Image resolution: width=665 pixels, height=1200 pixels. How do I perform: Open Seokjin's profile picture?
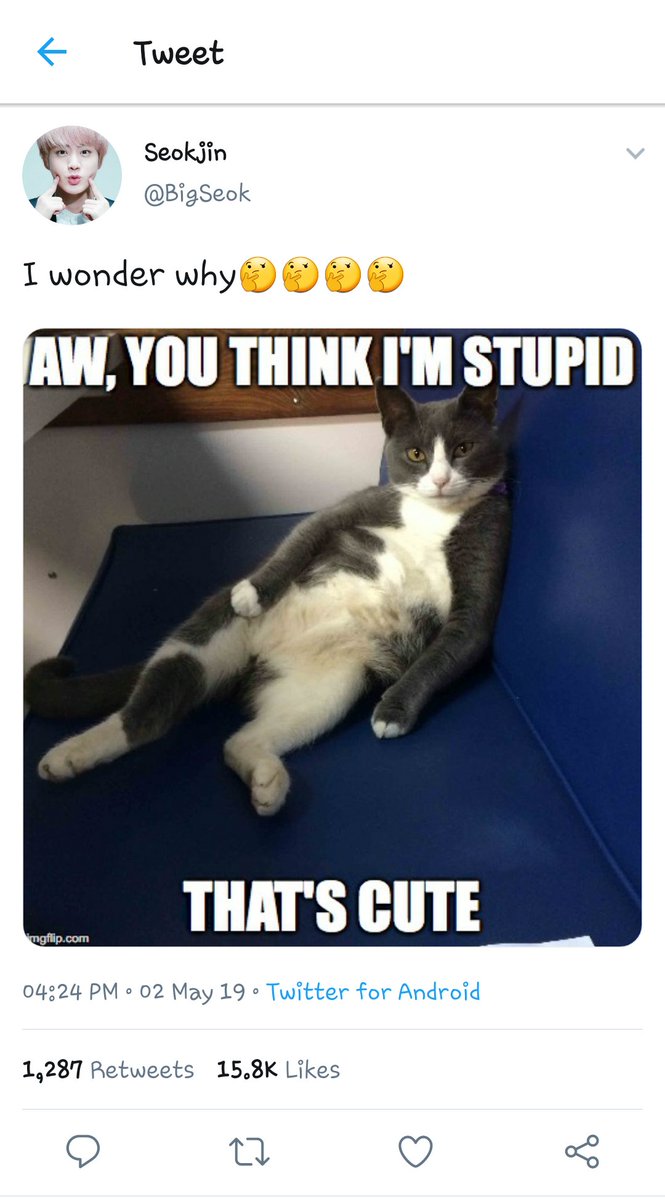[x=72, y=175]
